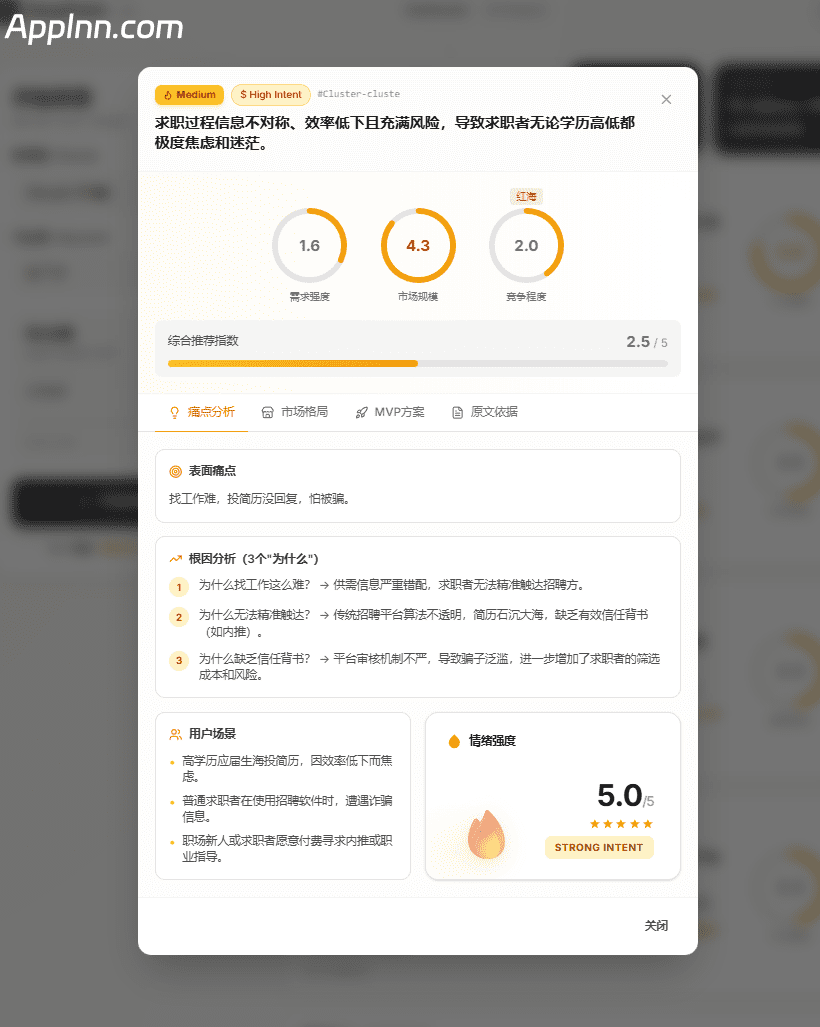Click the 市场规模 4.3 gauge

[x=418, y=246]
